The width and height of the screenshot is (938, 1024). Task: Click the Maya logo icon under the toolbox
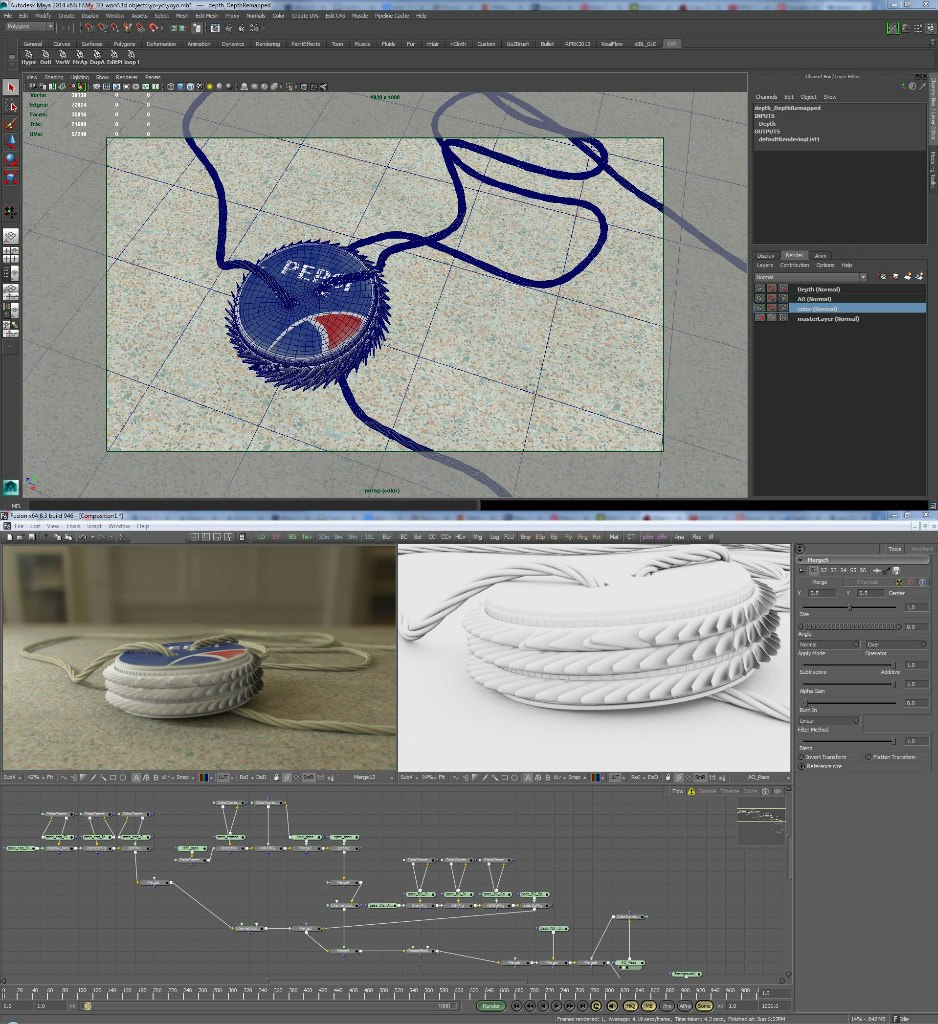(x=10, y=487)
